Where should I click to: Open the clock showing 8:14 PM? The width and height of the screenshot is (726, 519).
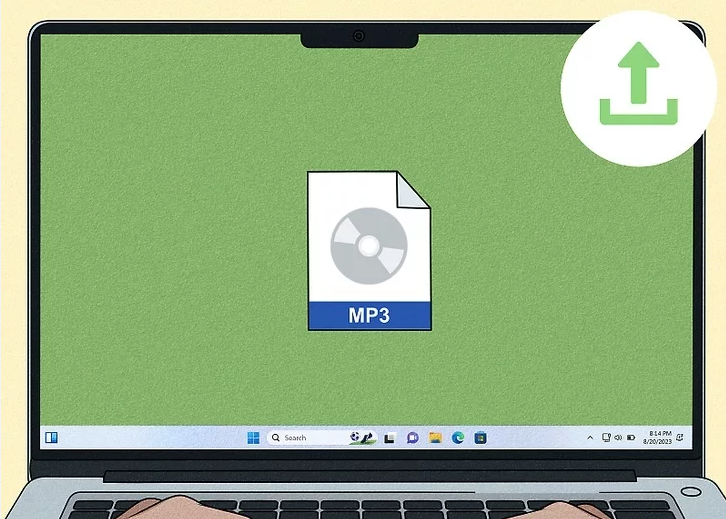coord(660,434)
